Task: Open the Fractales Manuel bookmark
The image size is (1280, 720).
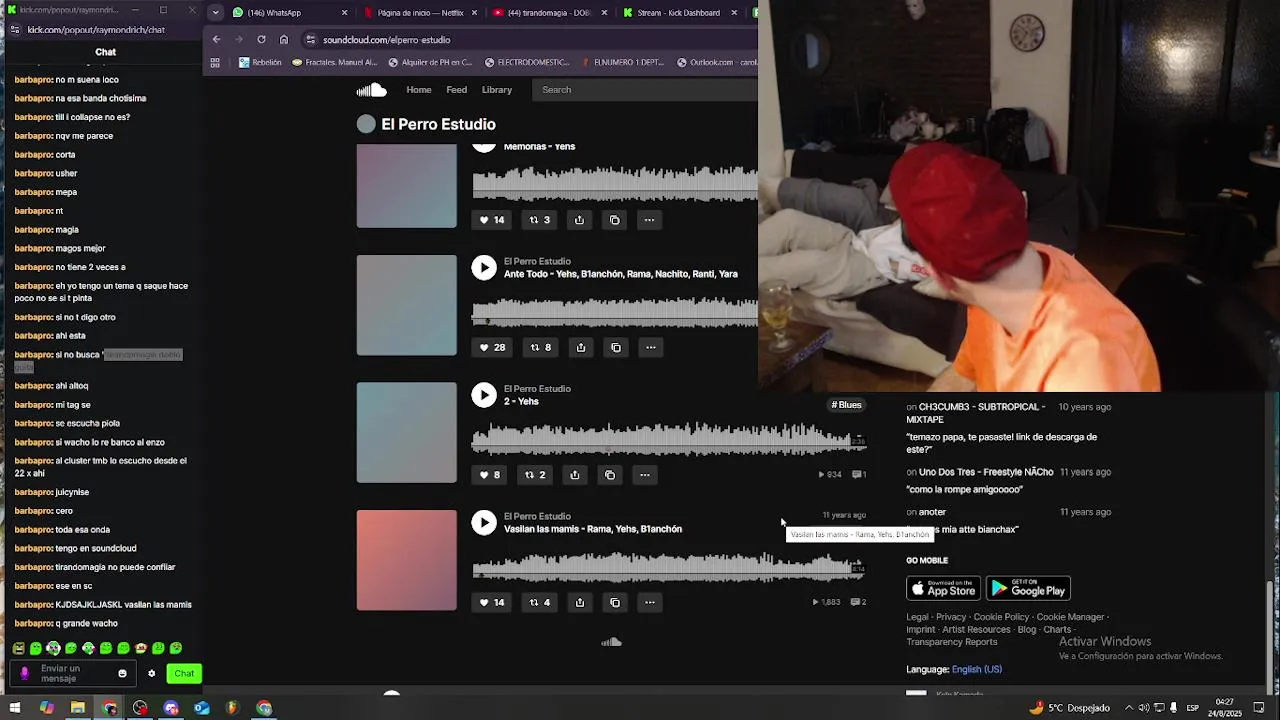Action: (x=335, y=62)
